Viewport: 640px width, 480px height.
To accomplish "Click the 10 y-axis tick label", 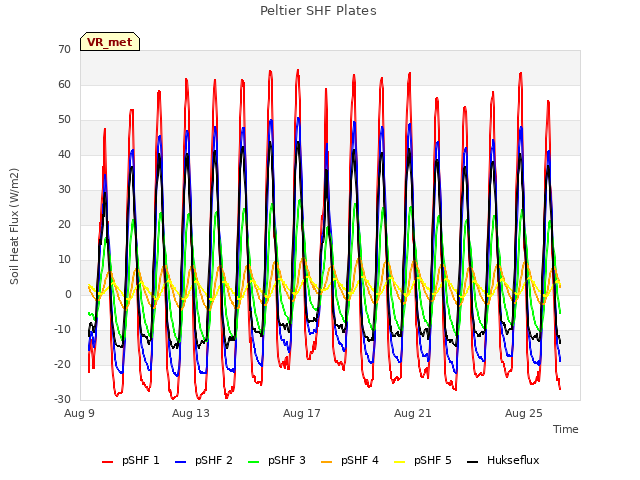I will [x=64, y=260].
